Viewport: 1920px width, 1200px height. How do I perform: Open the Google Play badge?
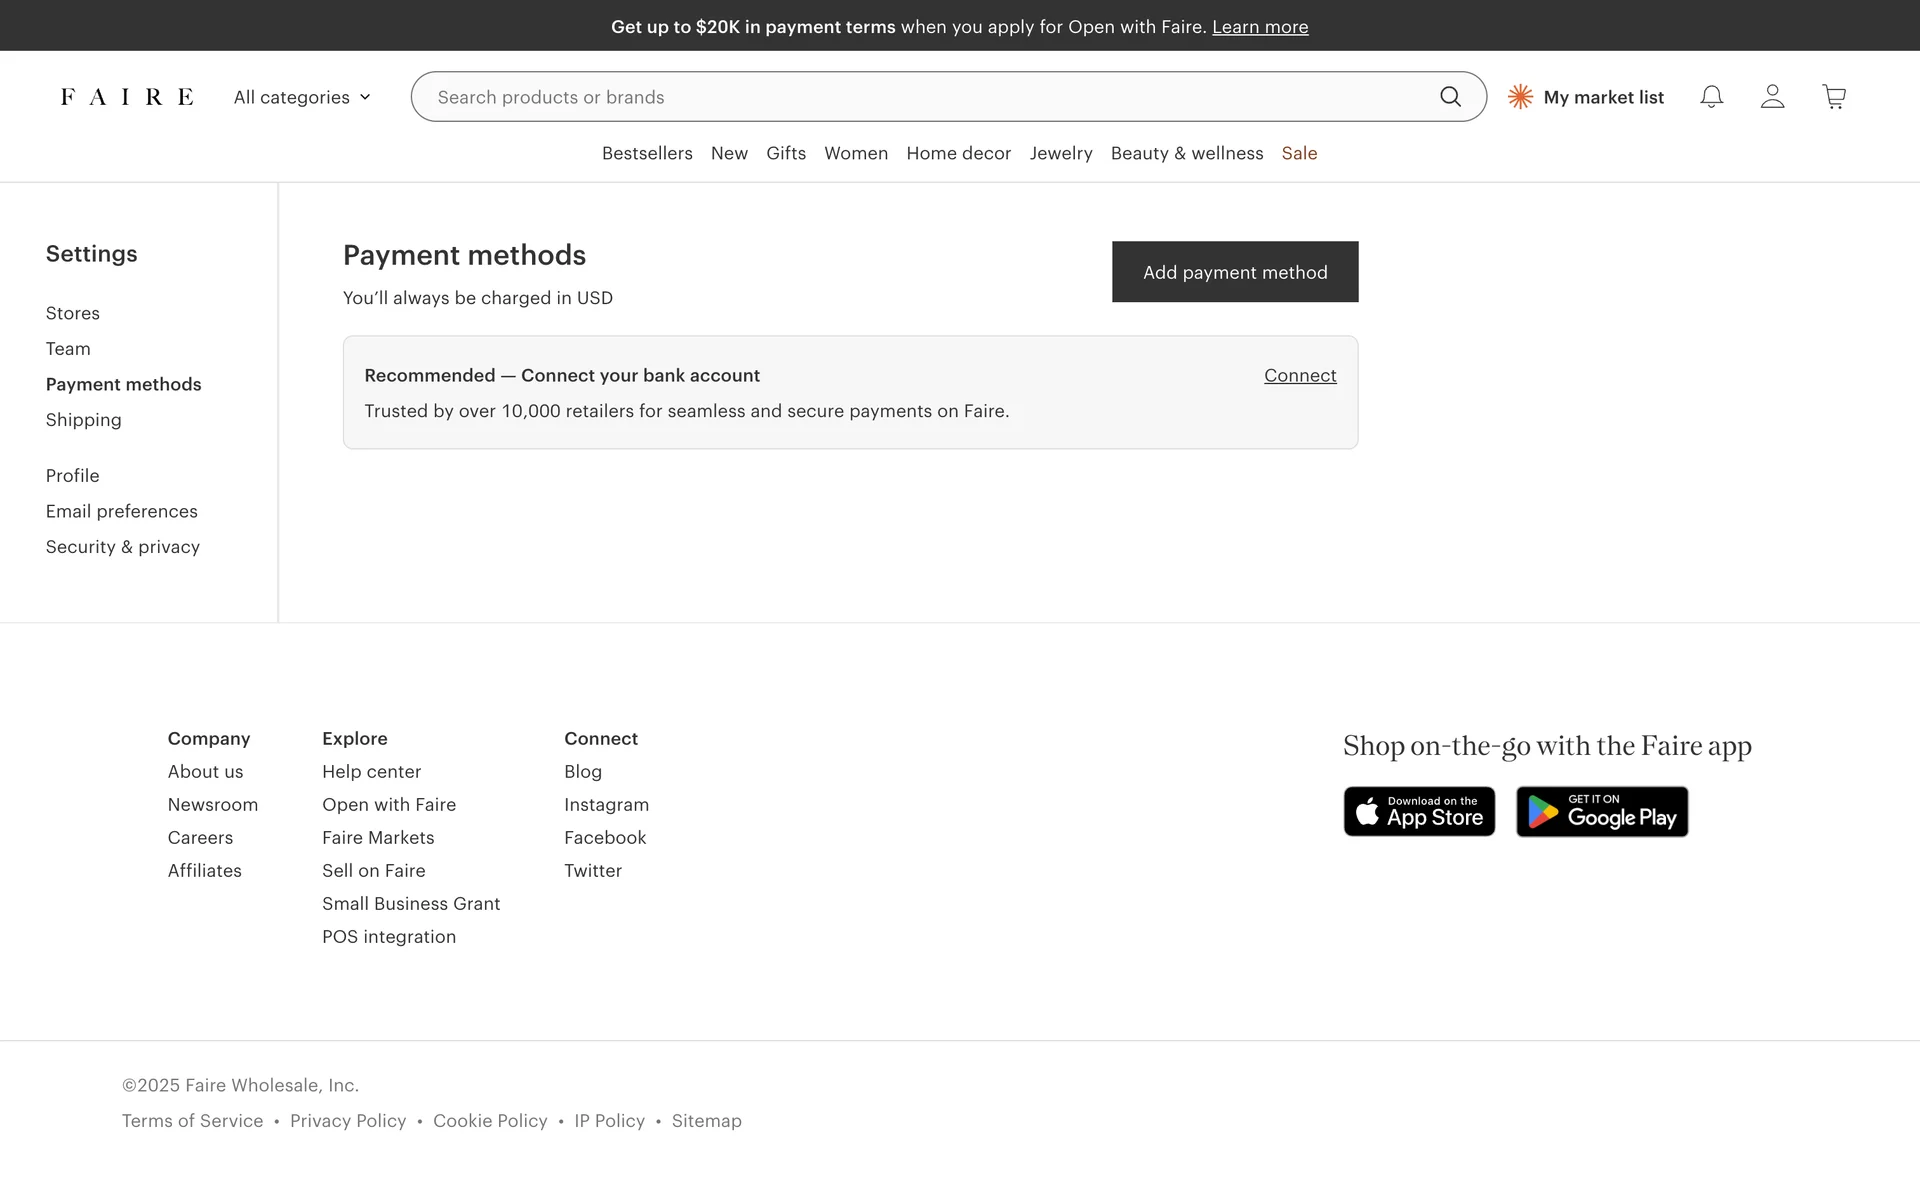pos(1601,812)
